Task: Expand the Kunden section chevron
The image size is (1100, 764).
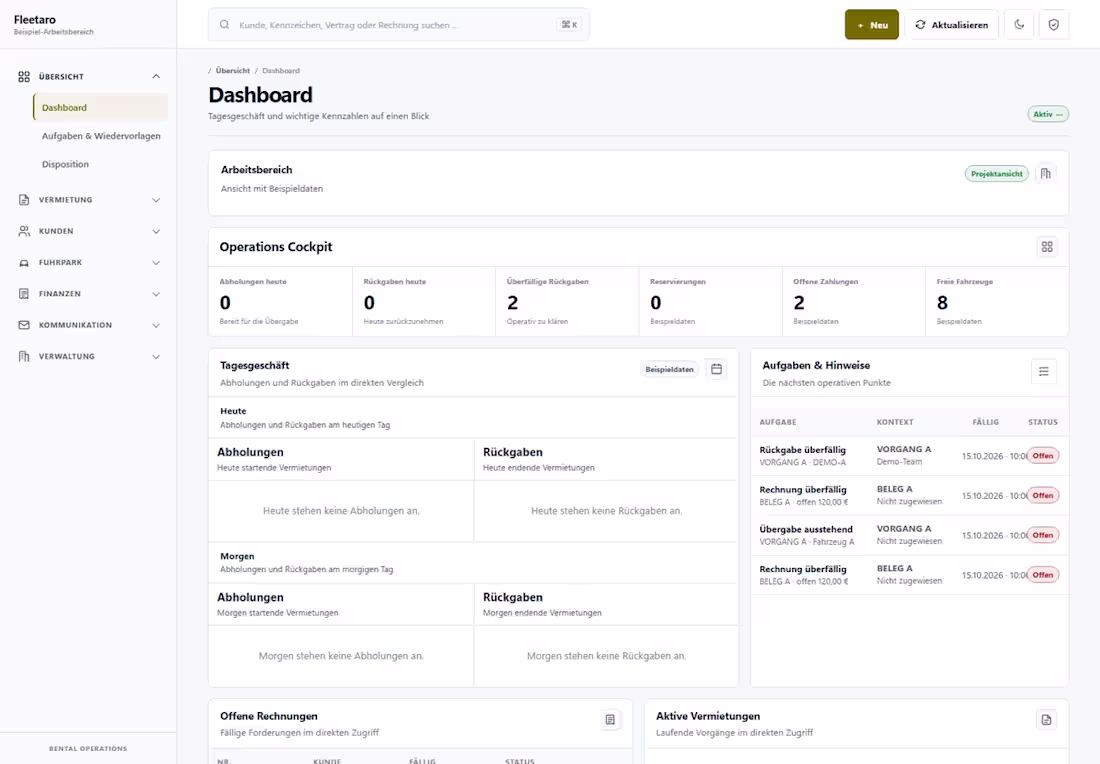Action: (x=156, y=231)
